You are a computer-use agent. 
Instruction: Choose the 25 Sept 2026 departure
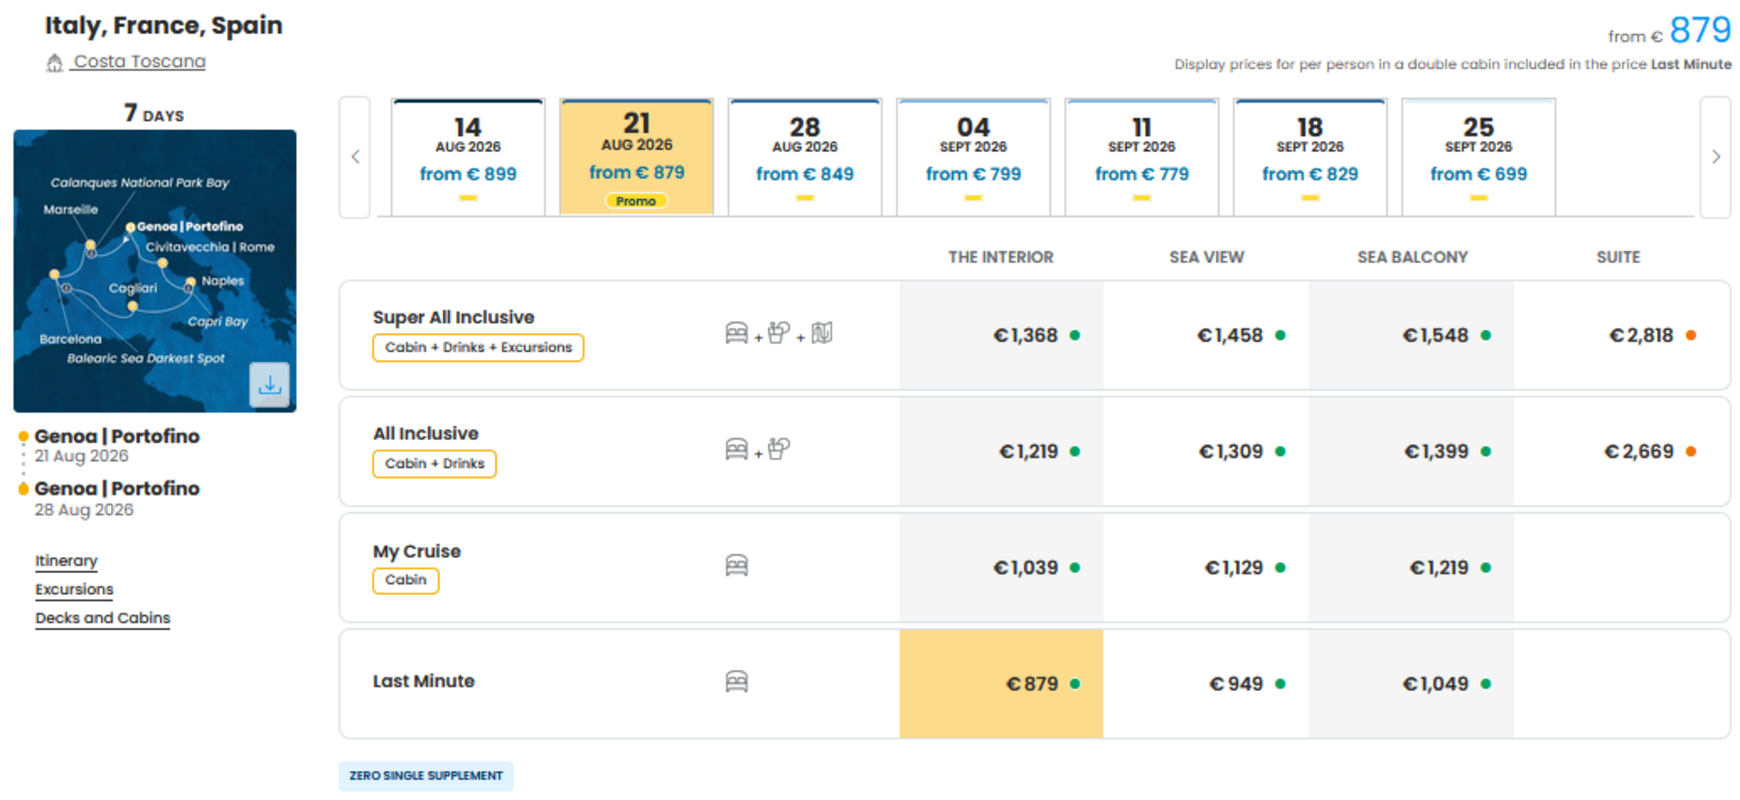[1479, 157]
